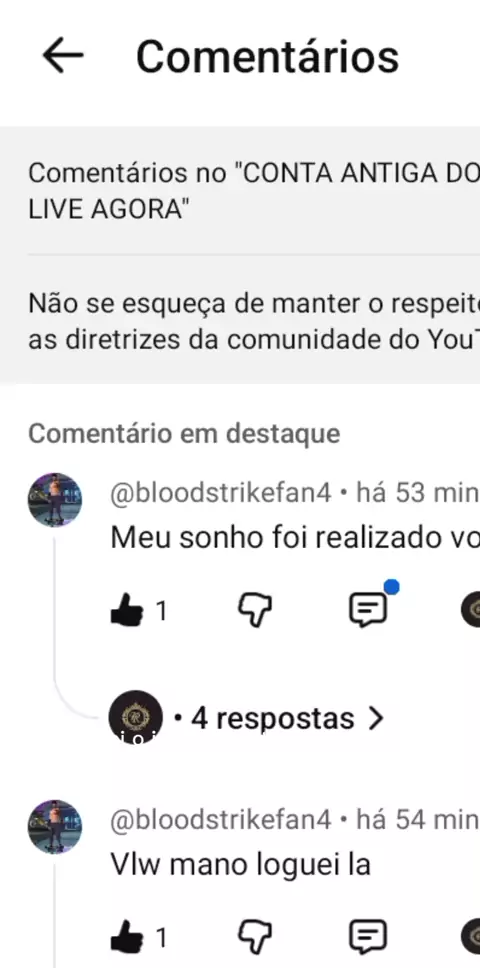Like the "Vlw mano loguei la" comment

[126, 938]
